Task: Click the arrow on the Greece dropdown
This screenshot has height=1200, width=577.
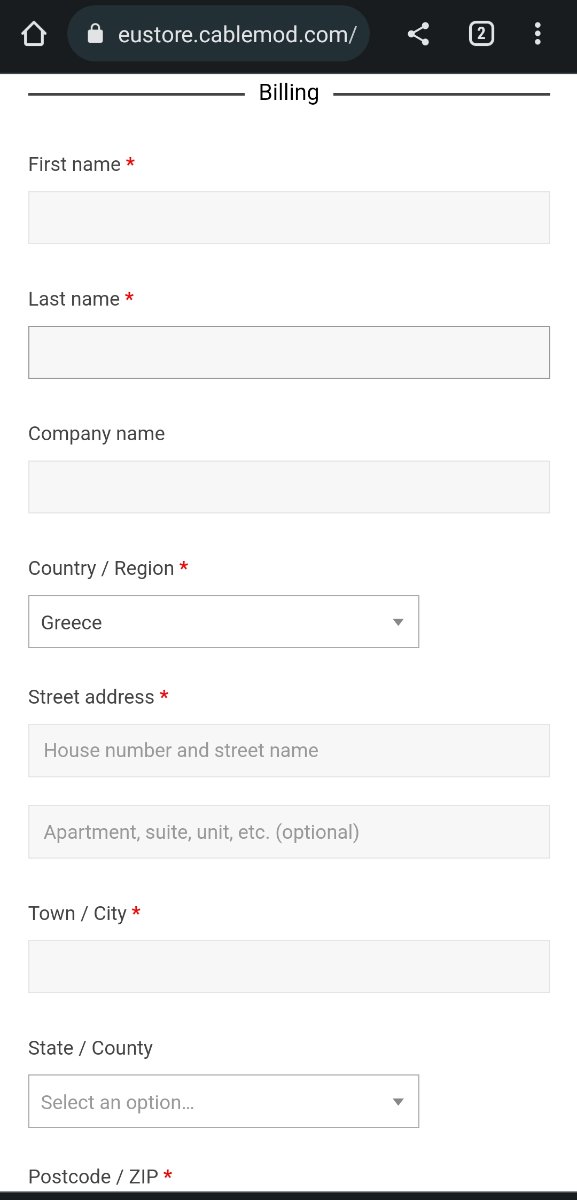Action: 398,622
